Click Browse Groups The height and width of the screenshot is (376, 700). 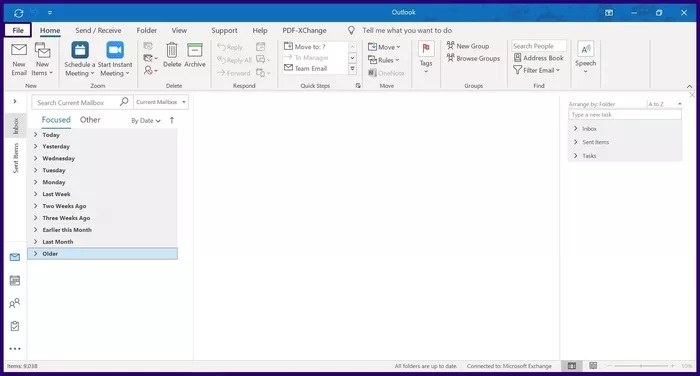tap(473, 58)
